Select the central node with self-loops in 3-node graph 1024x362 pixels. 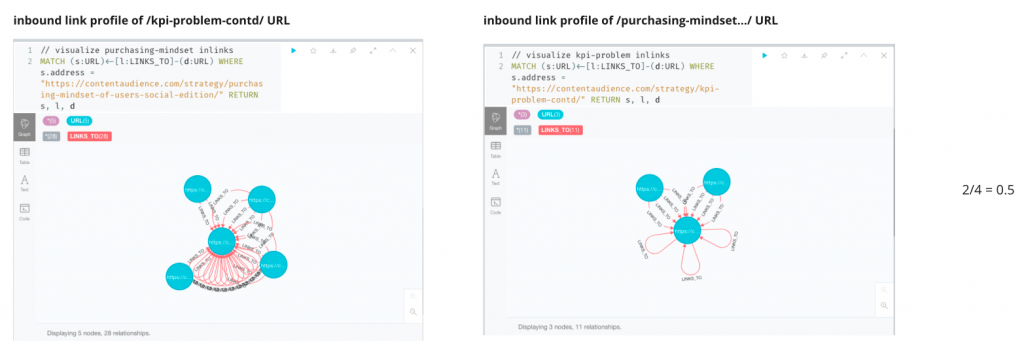coord(688,231)
